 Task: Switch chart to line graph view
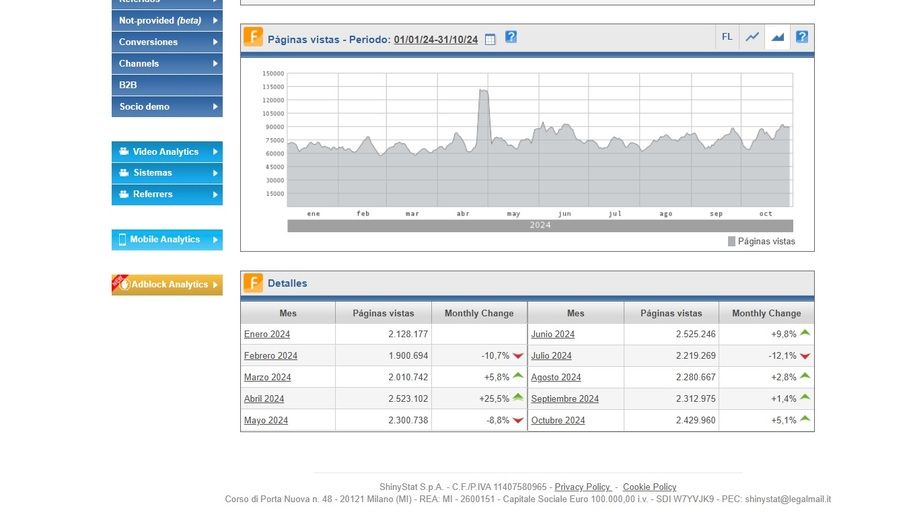pos(752,37)
